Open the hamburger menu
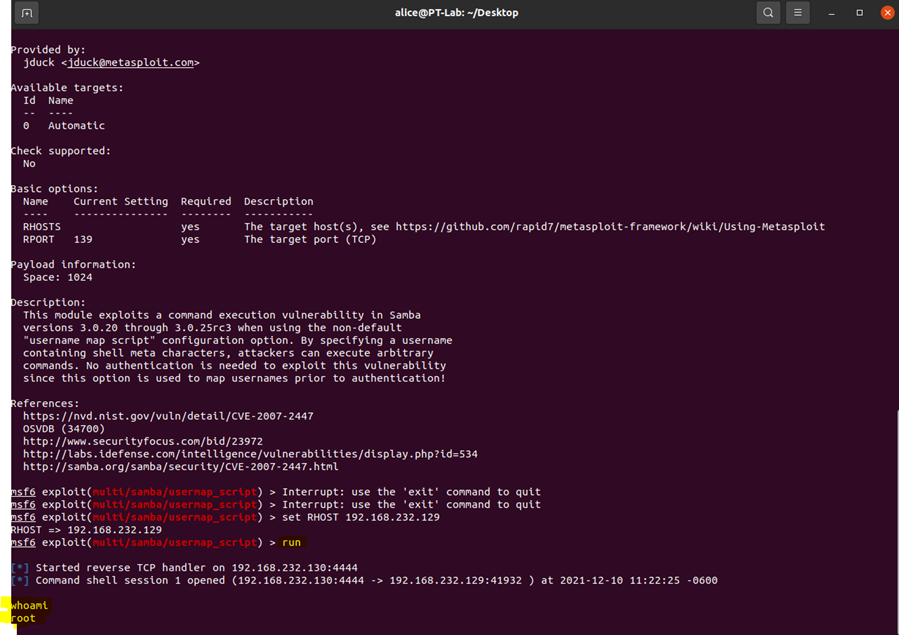The height and width of the screenshot is (635, 899). [x=798, y=13]
